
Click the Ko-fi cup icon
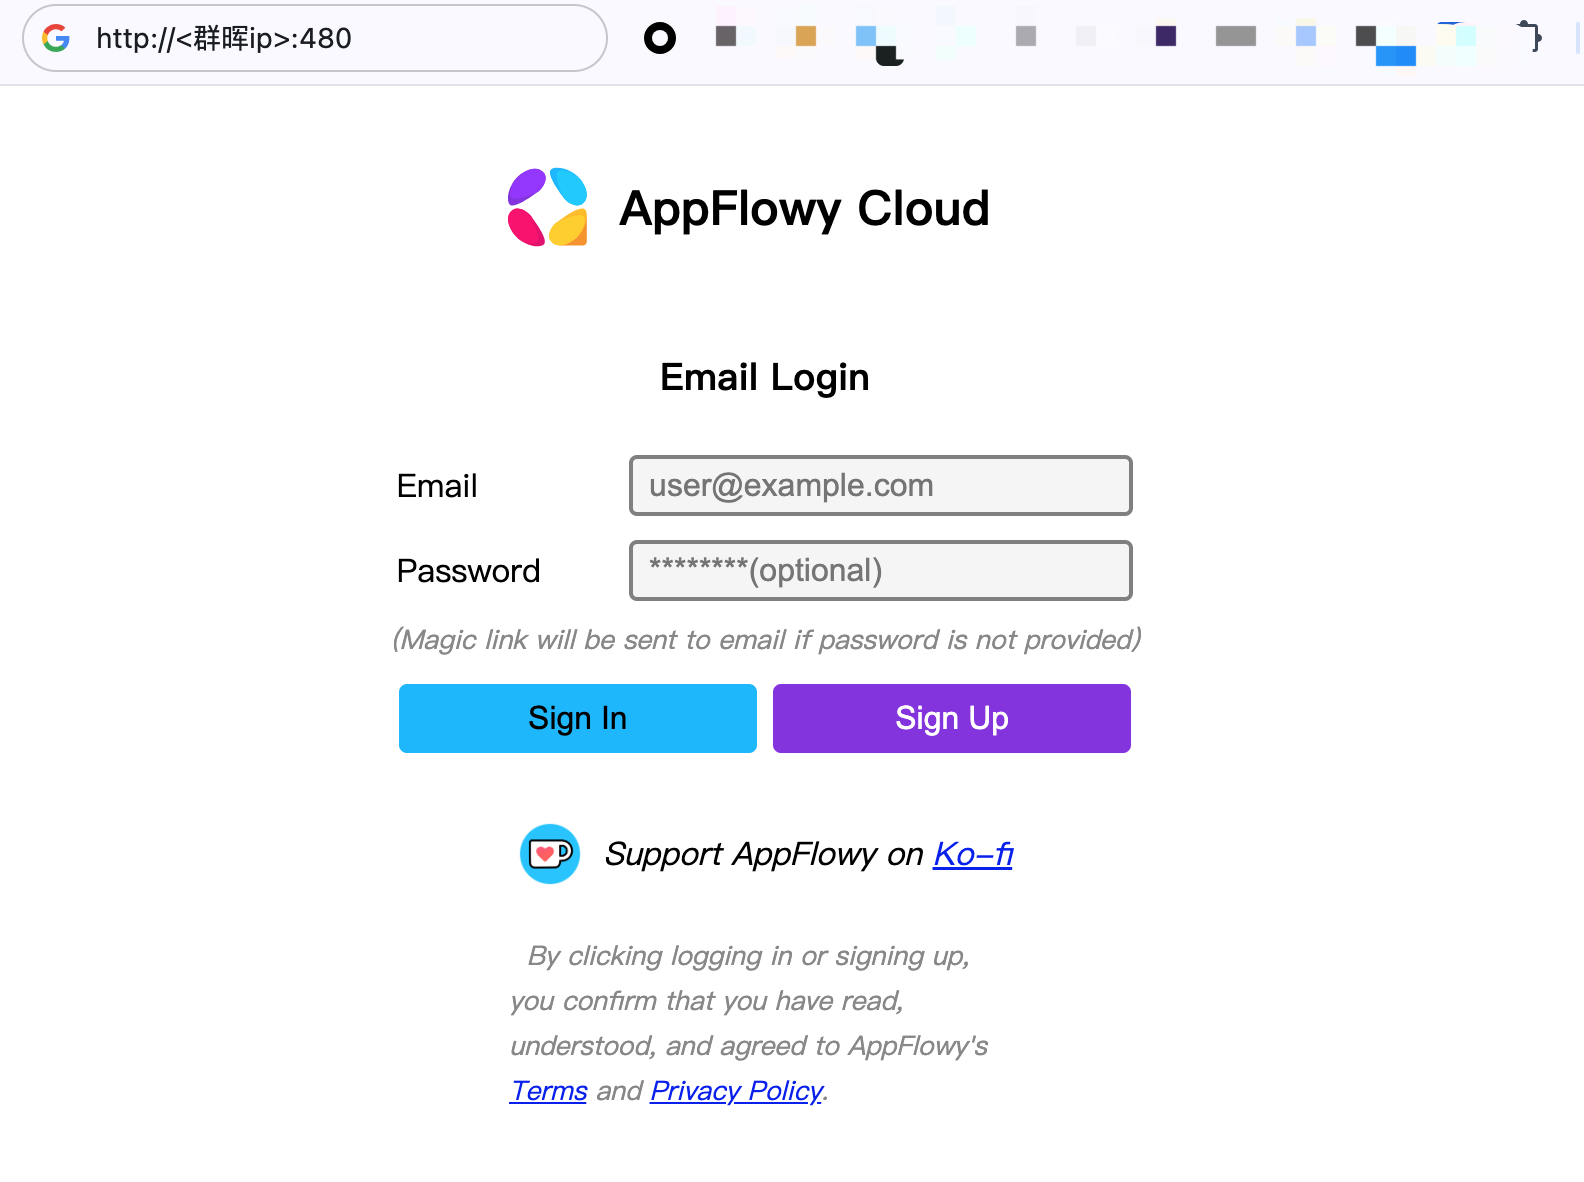click(x=550, y=854)
